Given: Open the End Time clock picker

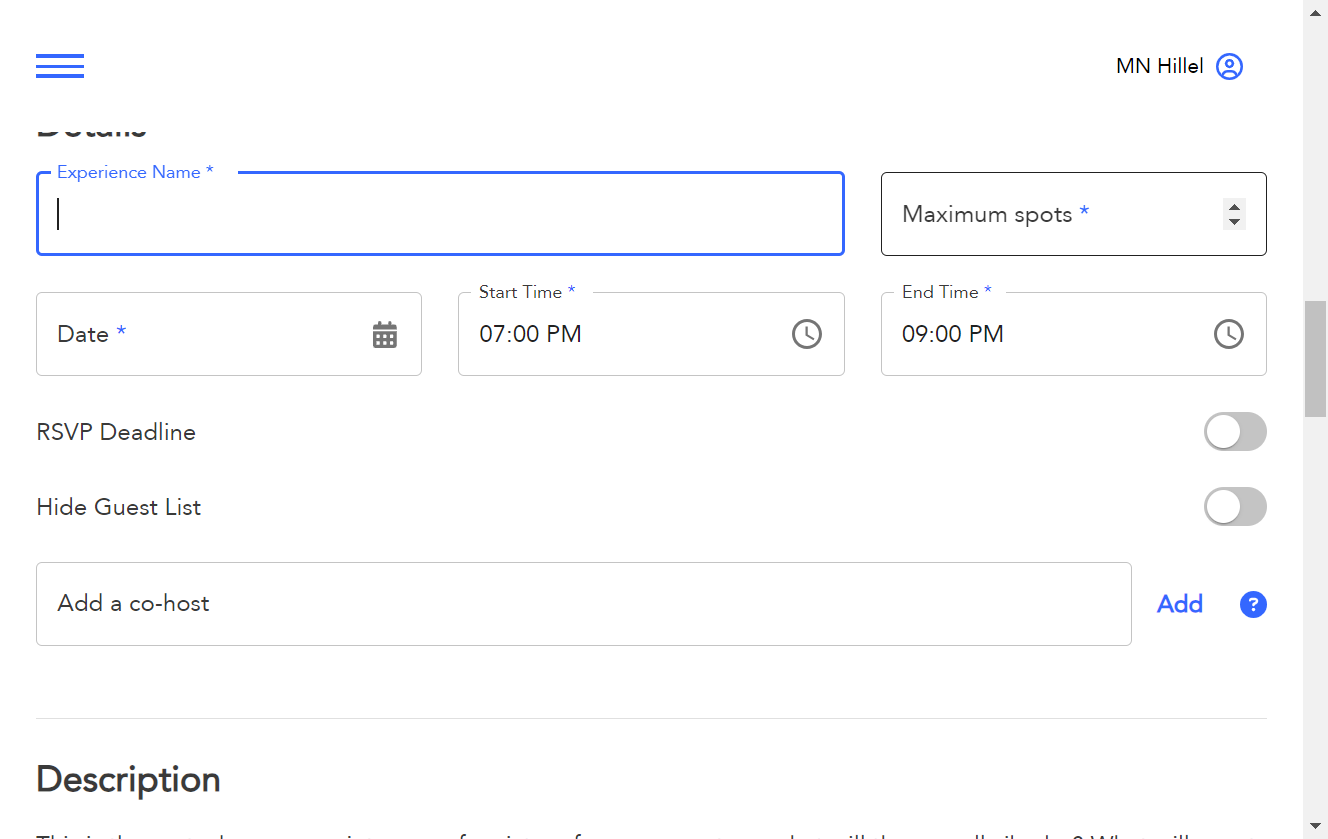Looking at the screenshot, I should click(x=1229, y=334).
